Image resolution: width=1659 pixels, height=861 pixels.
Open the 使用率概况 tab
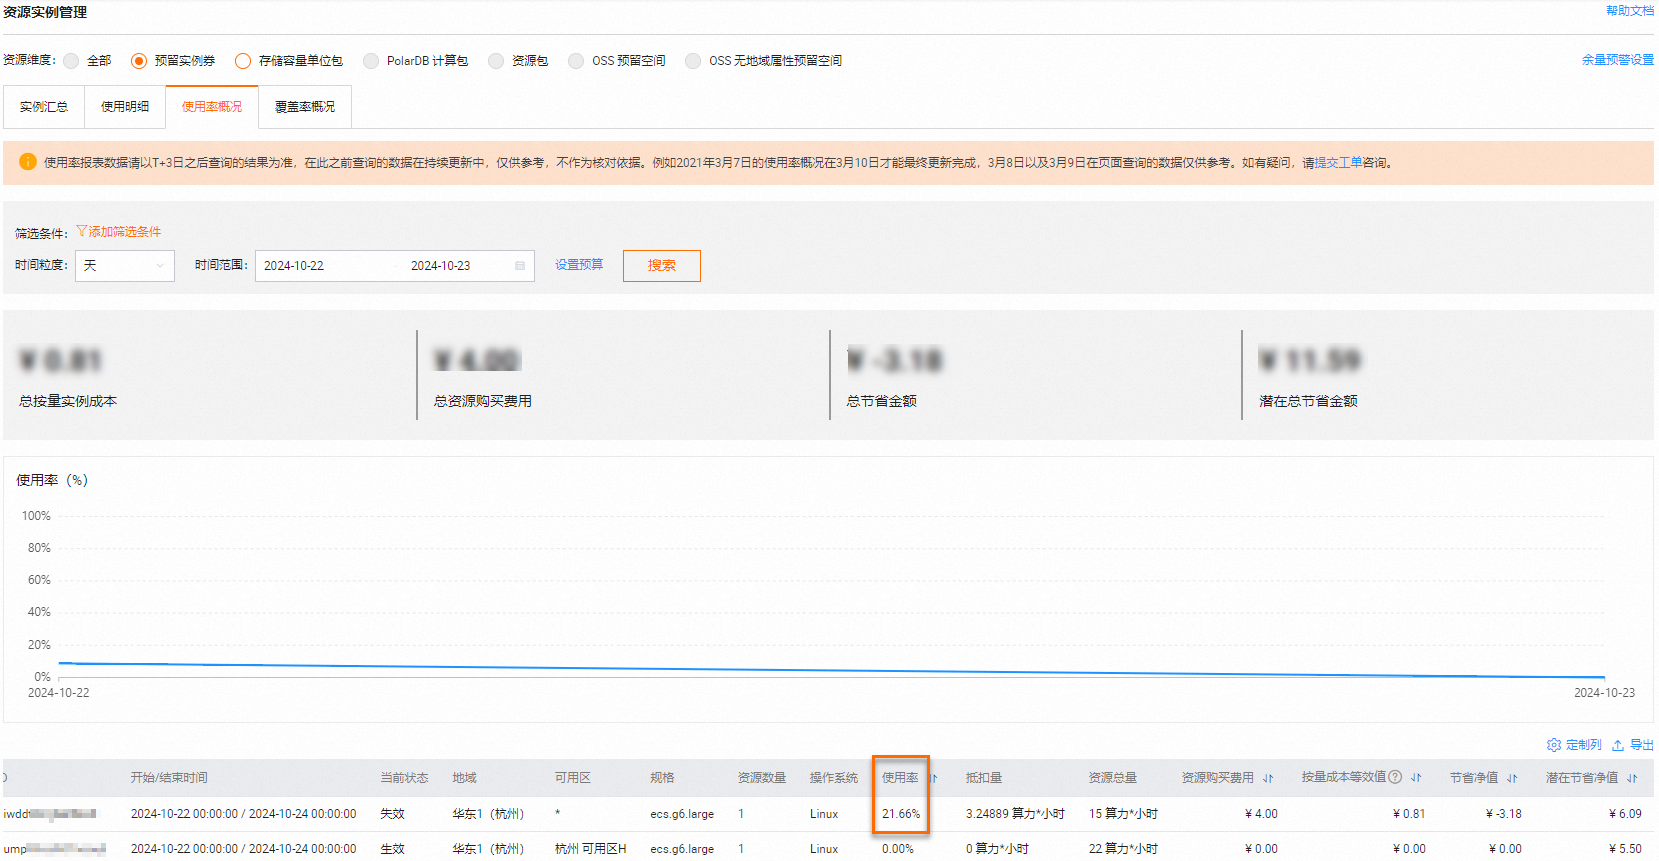[x=212, y=107]
